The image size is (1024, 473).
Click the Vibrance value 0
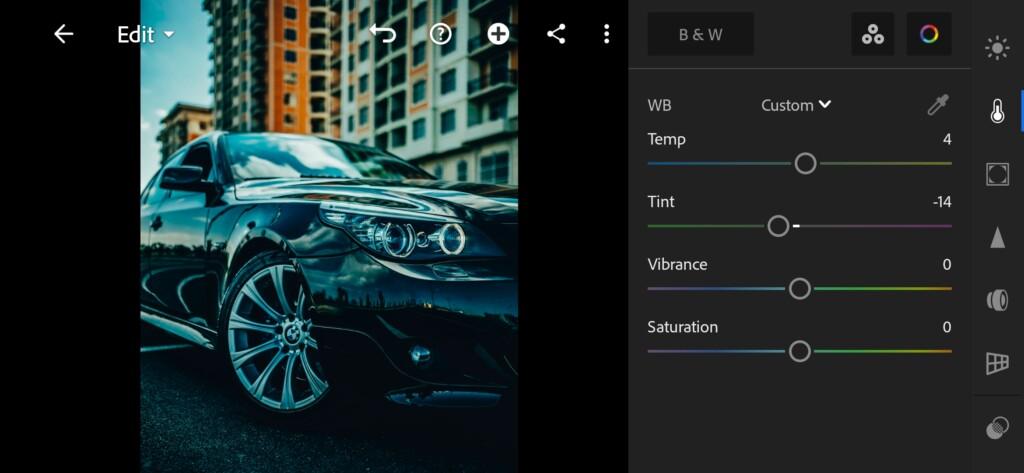[947, 265]
